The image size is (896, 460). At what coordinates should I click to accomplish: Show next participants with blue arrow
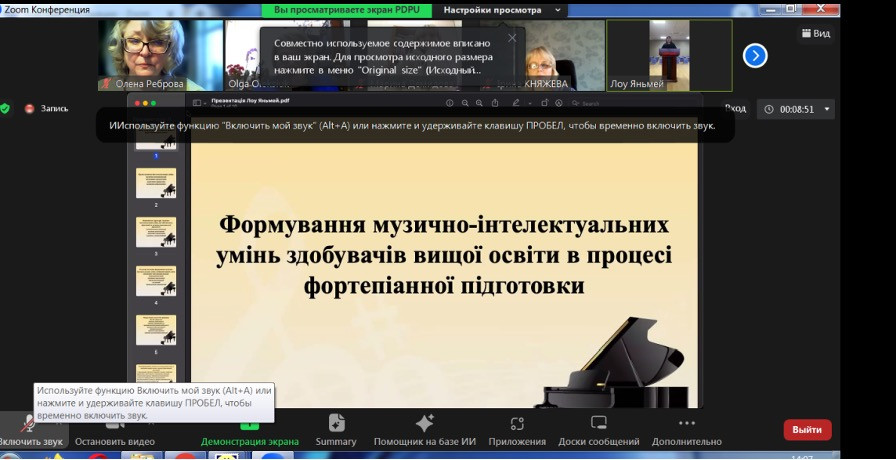(x=755, y=55)
